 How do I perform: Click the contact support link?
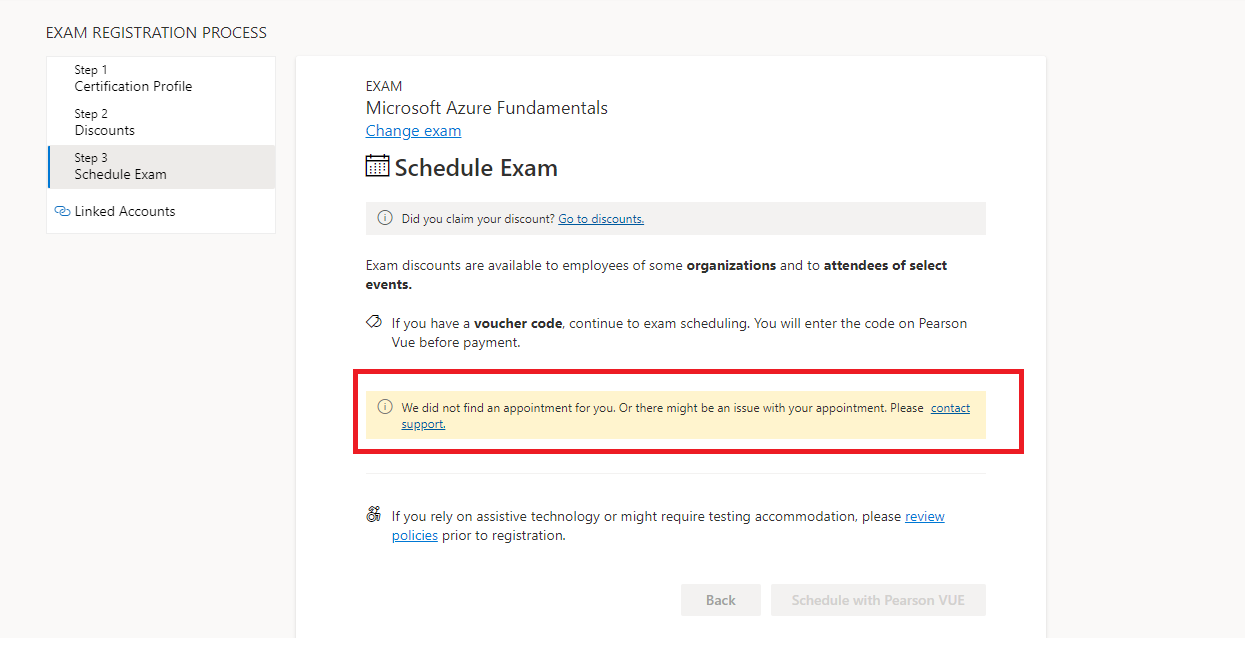click(x=949, y=407)
